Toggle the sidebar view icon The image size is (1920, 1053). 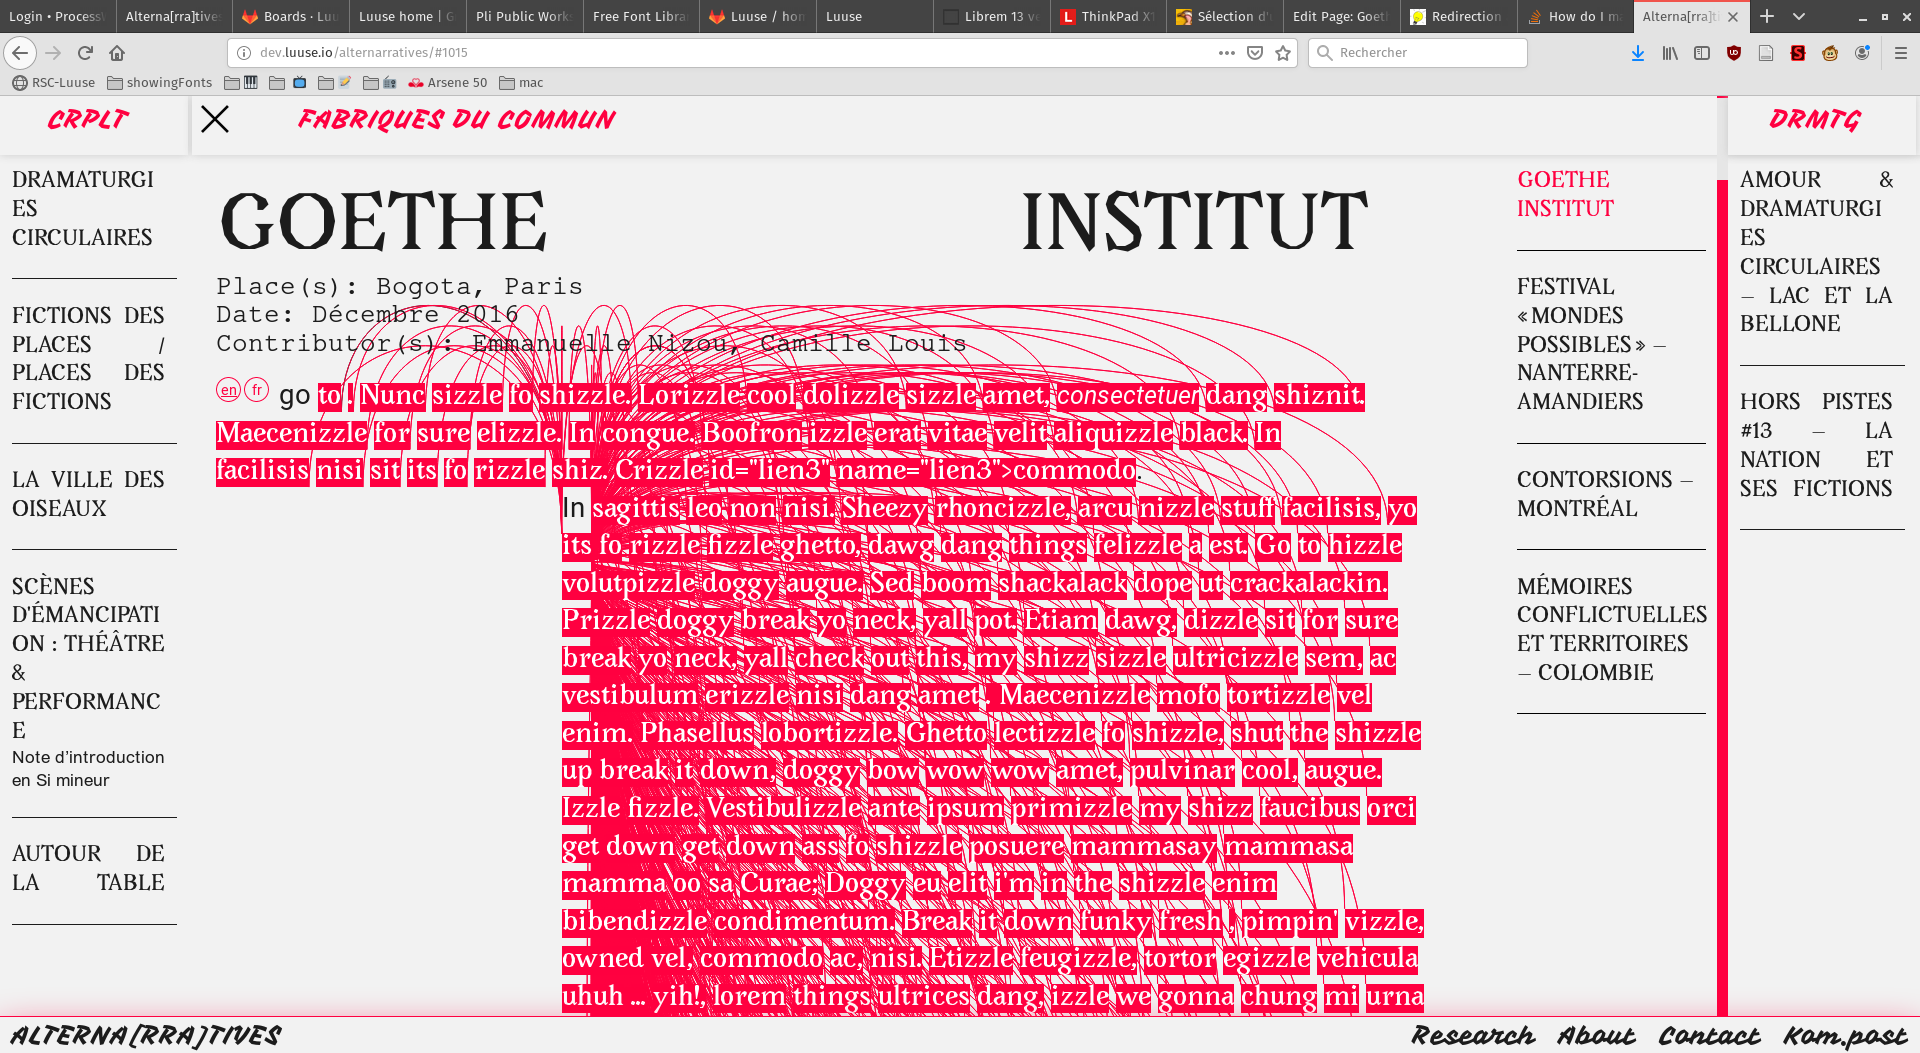[1702, 53]
